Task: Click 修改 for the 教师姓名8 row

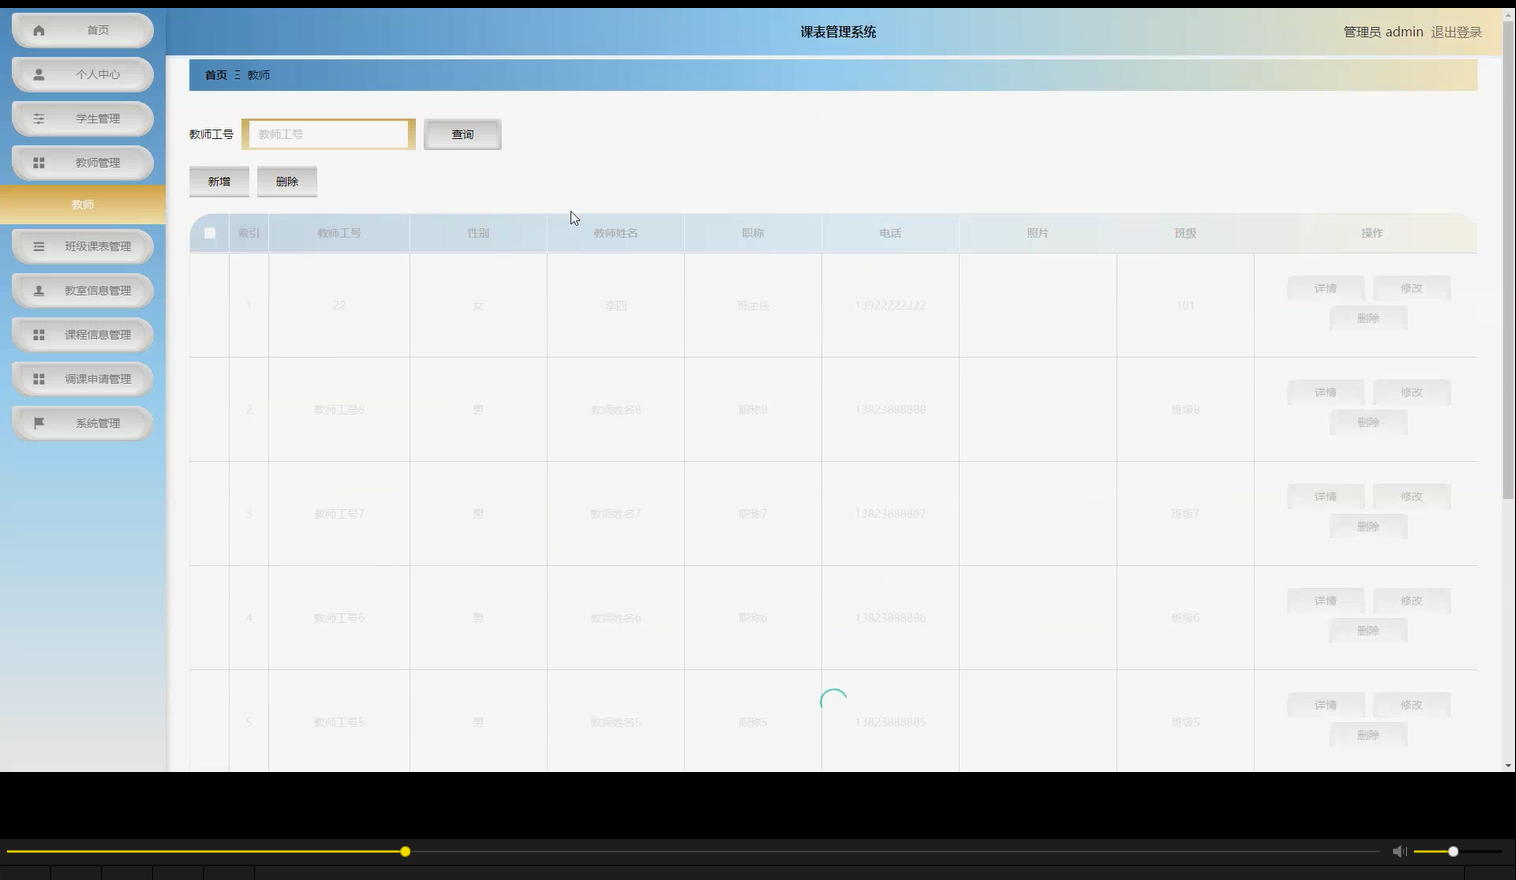Action: click(1411, 392)
